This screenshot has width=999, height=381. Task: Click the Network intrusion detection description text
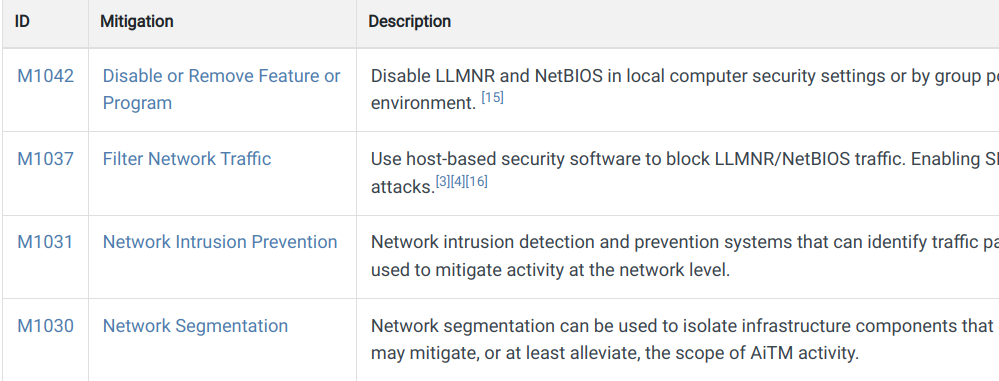(x=685, y=256)
